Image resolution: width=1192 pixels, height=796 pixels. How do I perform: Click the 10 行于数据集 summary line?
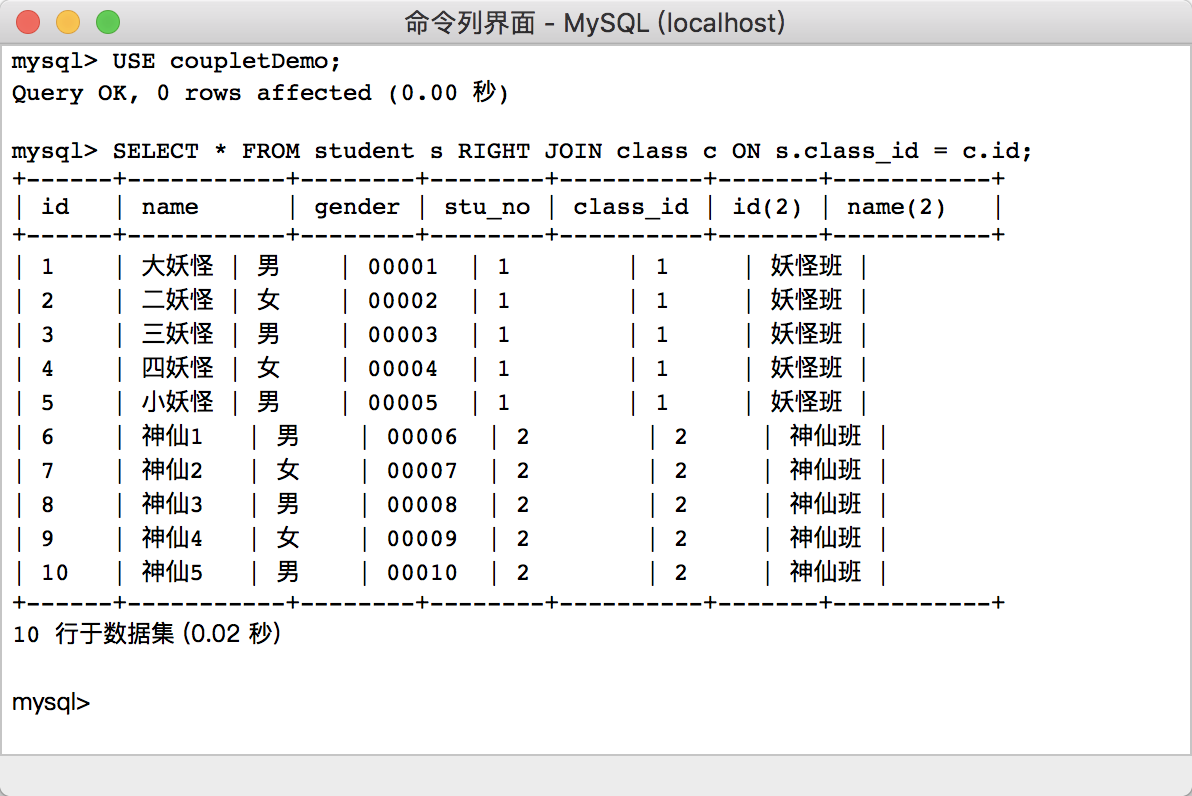coord(146,634)
